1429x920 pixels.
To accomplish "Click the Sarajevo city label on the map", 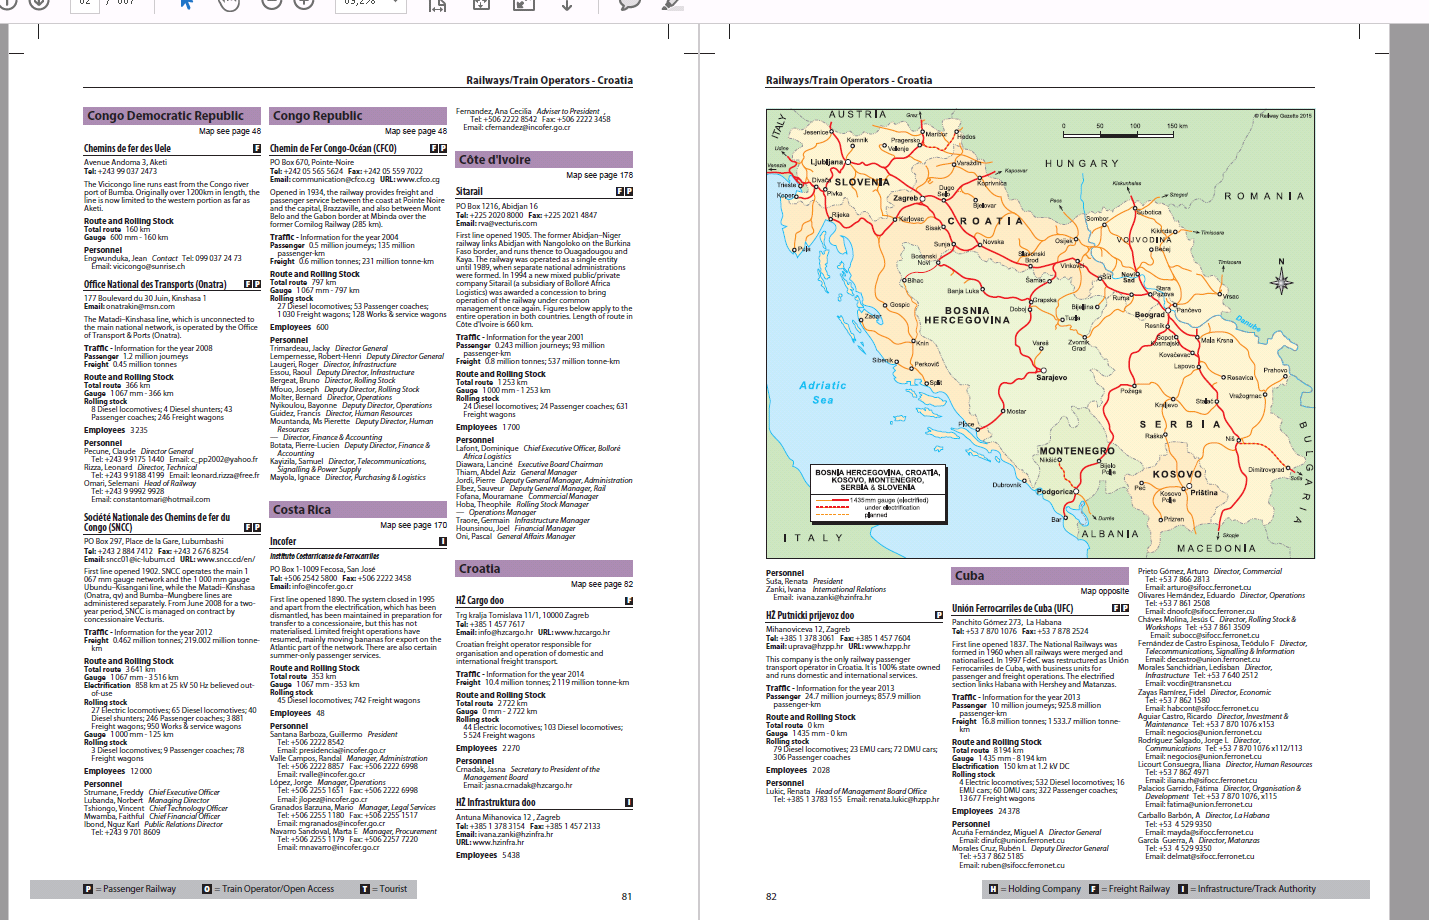I will click(1052, 378).
